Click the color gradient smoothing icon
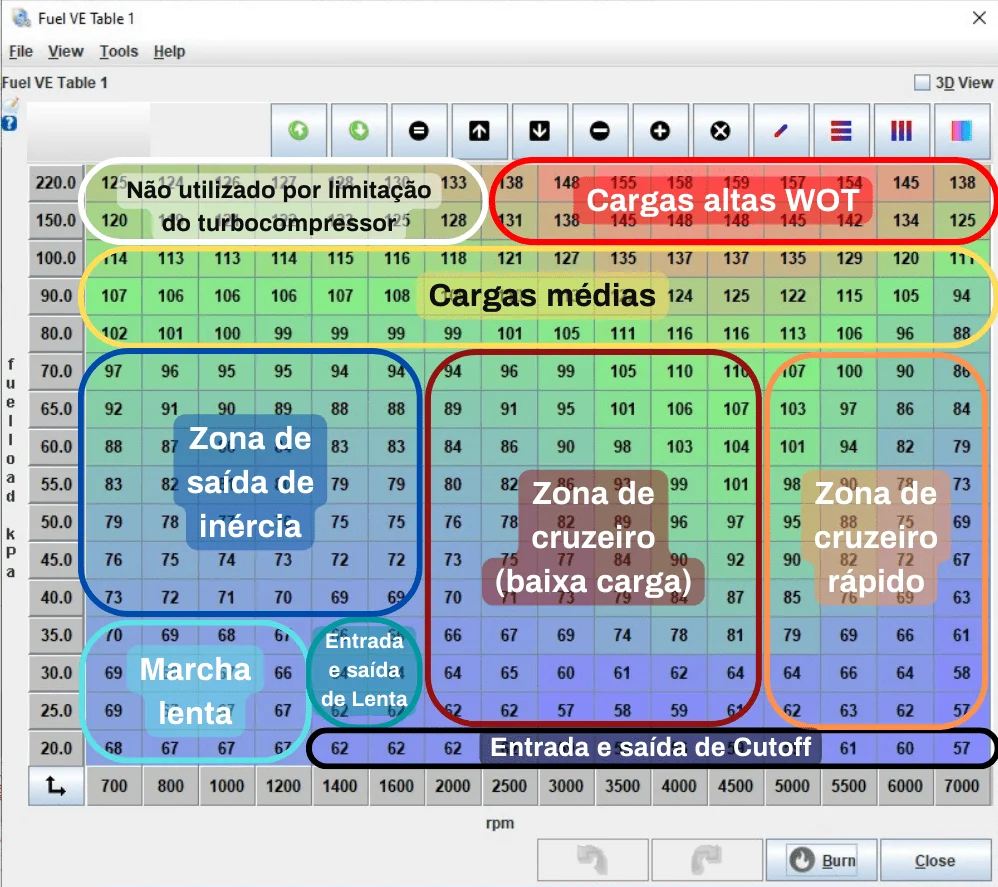Image resolution: width=998 pixels, height=887 pixels. pos(961,131)
